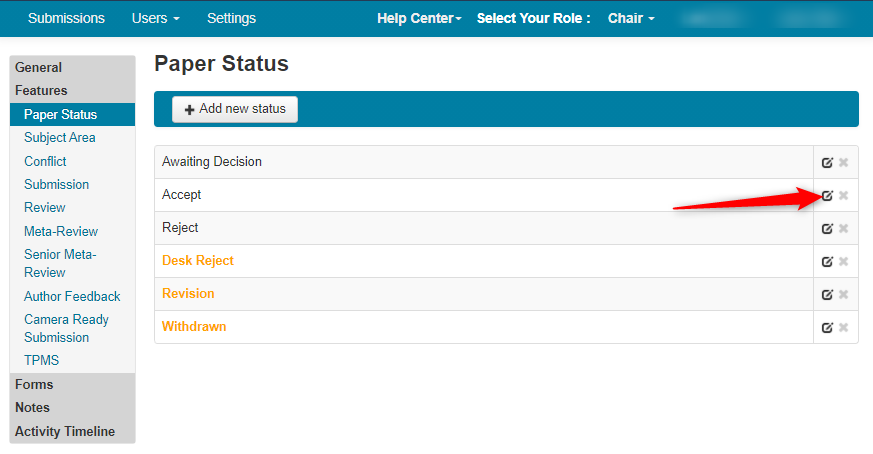Edit the Revision status

coord(827,294)
